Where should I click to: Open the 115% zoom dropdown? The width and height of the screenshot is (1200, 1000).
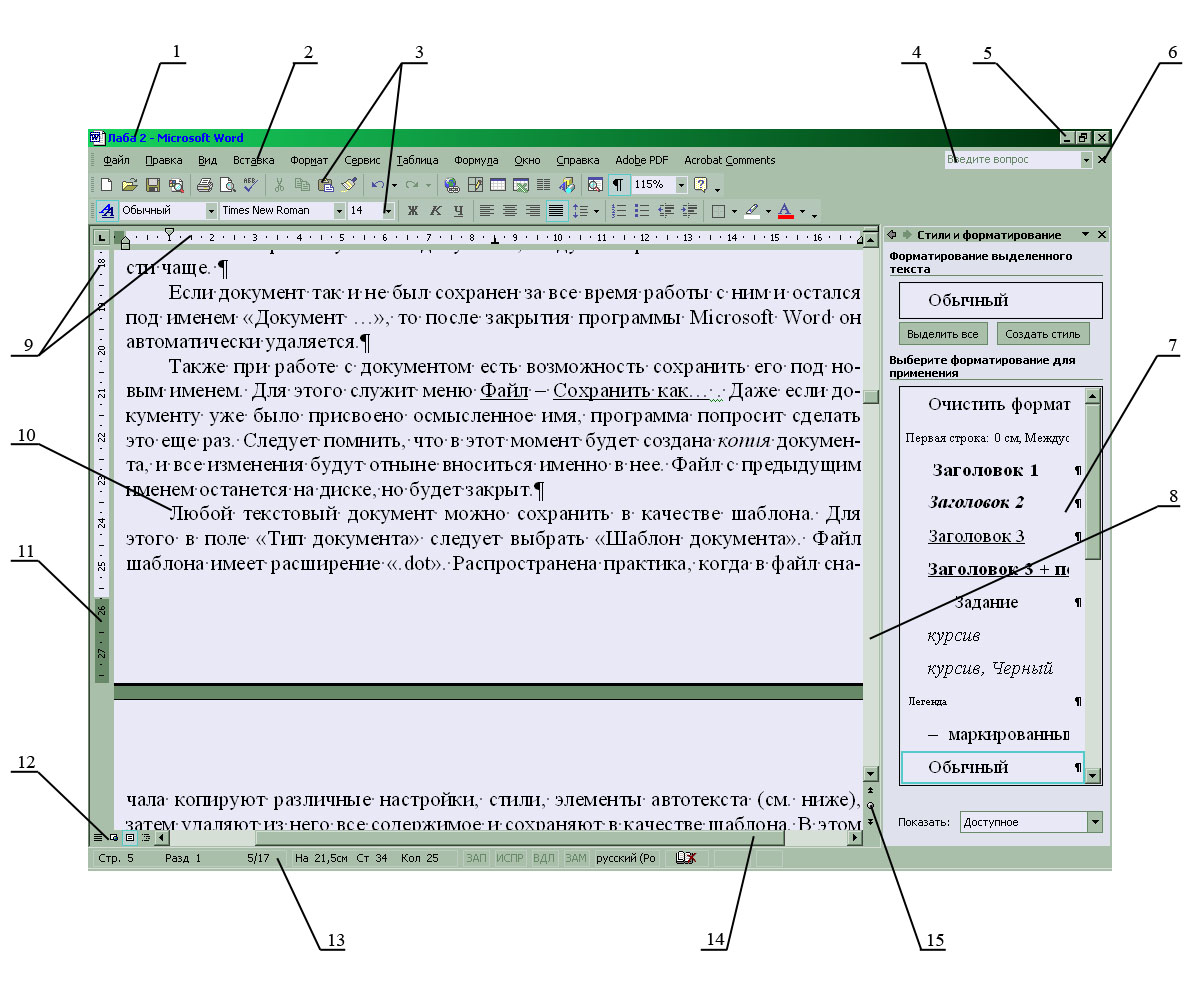[x=682, y=185]
